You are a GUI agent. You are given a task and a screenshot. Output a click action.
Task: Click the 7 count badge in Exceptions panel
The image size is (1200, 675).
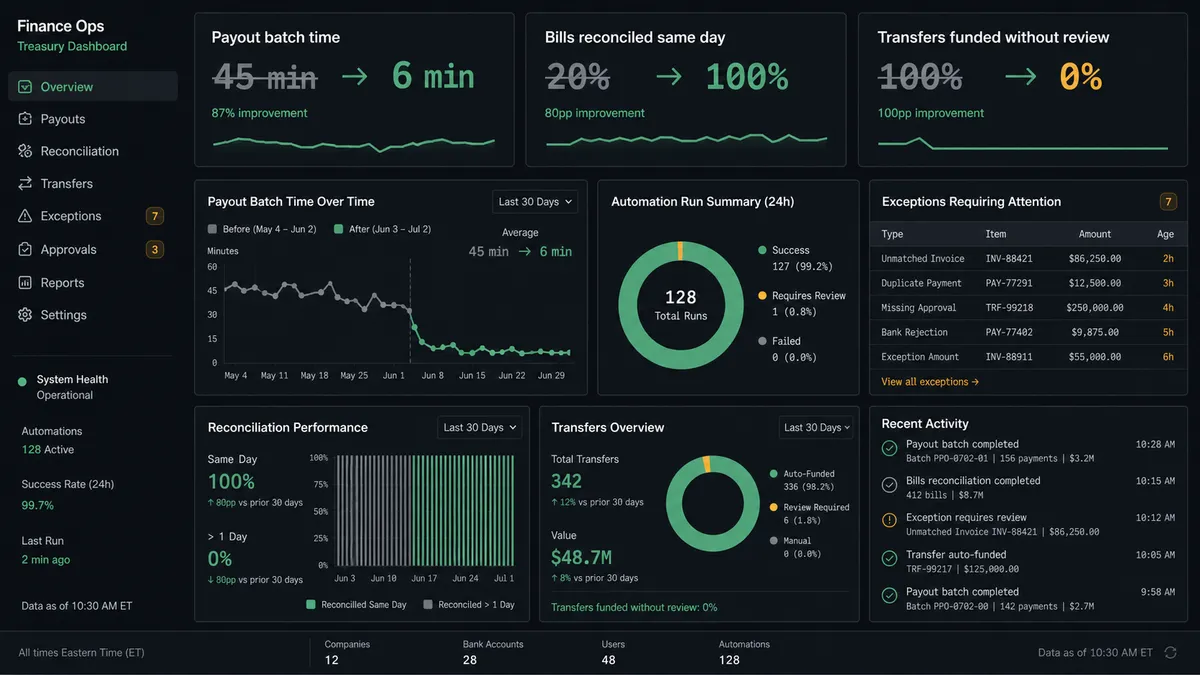click(x=1168, y=202)
